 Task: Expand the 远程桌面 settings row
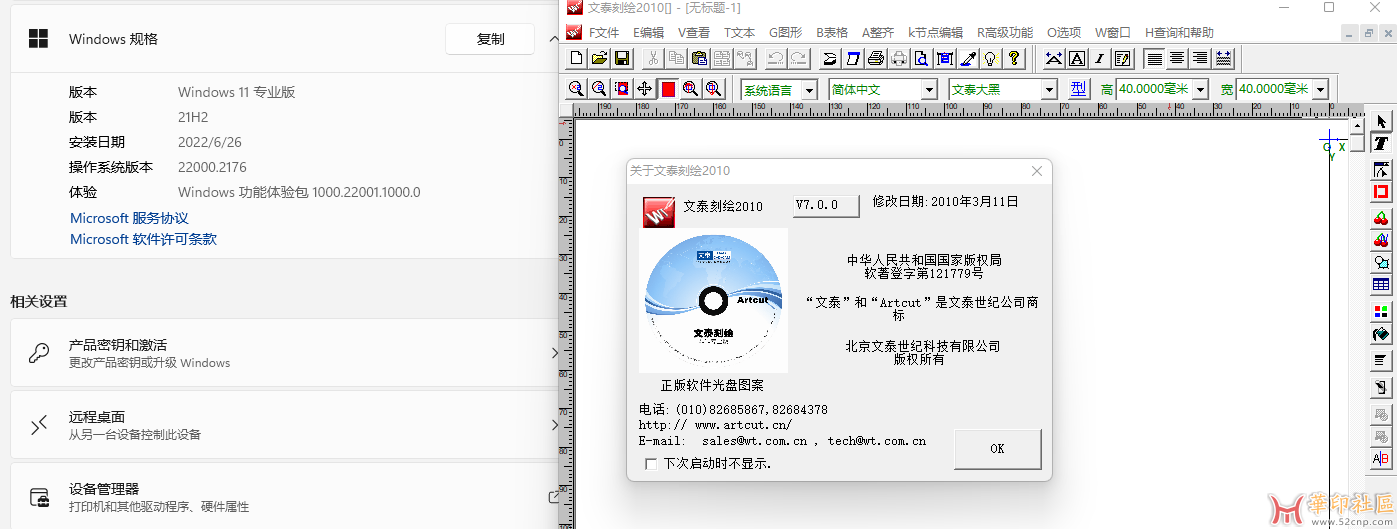[284, 426]
